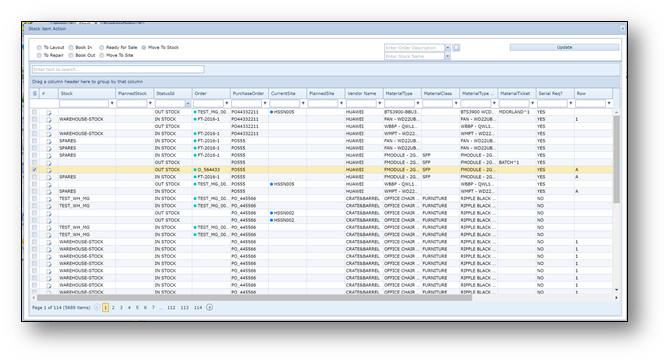Open the Order column filter dropdown

(x=226, y=103)
